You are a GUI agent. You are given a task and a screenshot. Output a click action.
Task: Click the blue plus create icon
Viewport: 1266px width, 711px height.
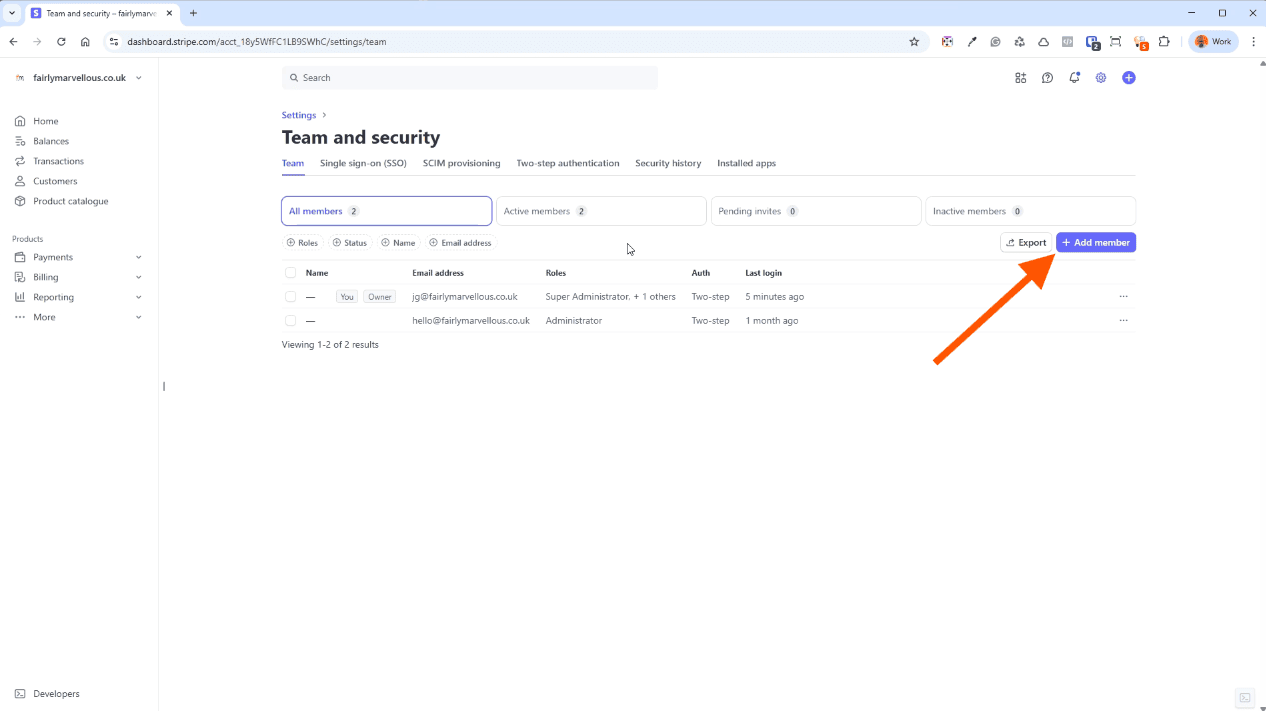pyautogui.click(x=1128, y=78)
